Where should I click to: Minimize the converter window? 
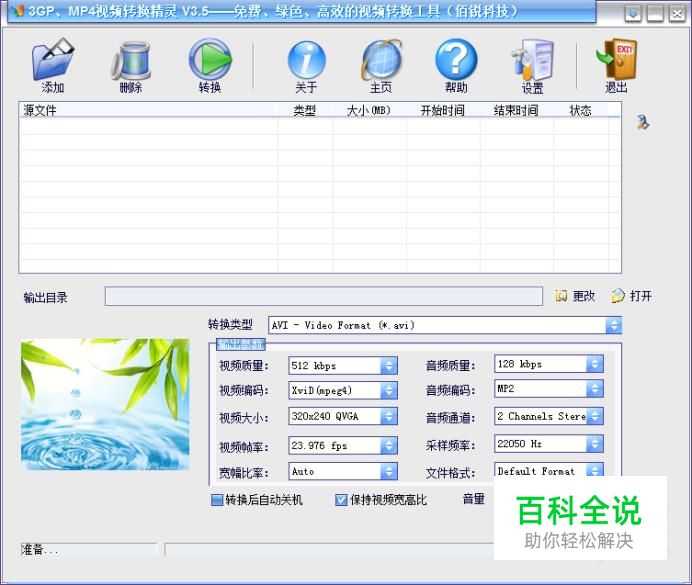(655, 14)
